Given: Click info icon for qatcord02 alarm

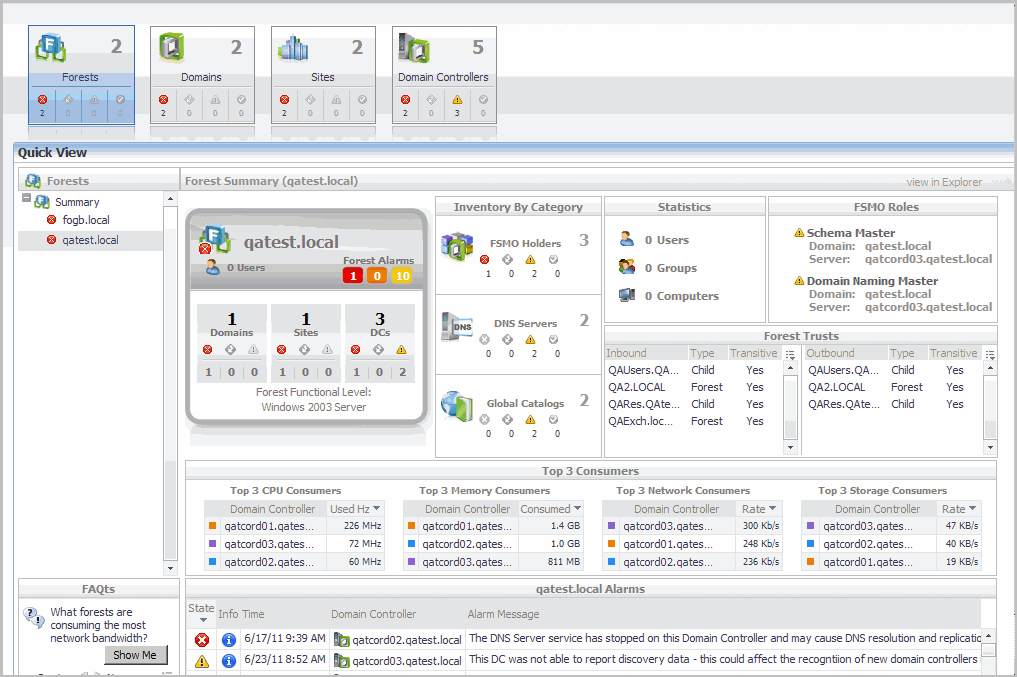Looking at the screenshot, I should [228, 639].
